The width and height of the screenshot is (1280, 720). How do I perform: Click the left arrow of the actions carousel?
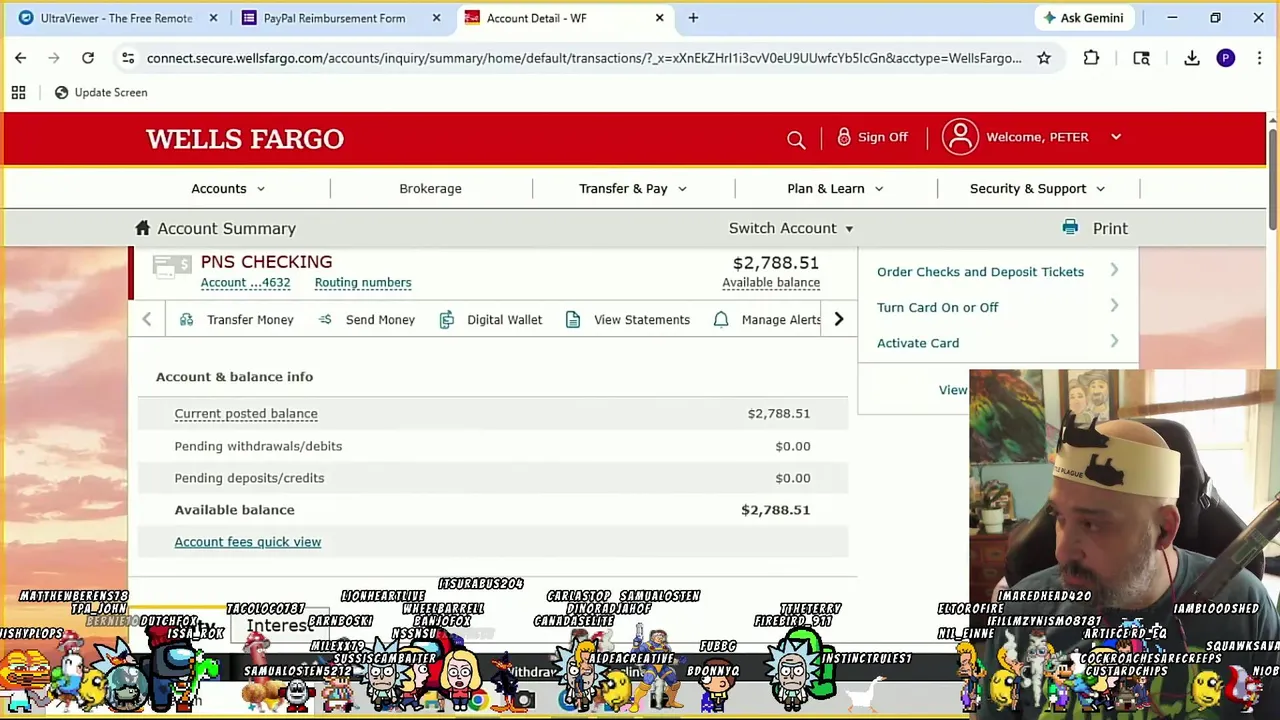[147, 319]
